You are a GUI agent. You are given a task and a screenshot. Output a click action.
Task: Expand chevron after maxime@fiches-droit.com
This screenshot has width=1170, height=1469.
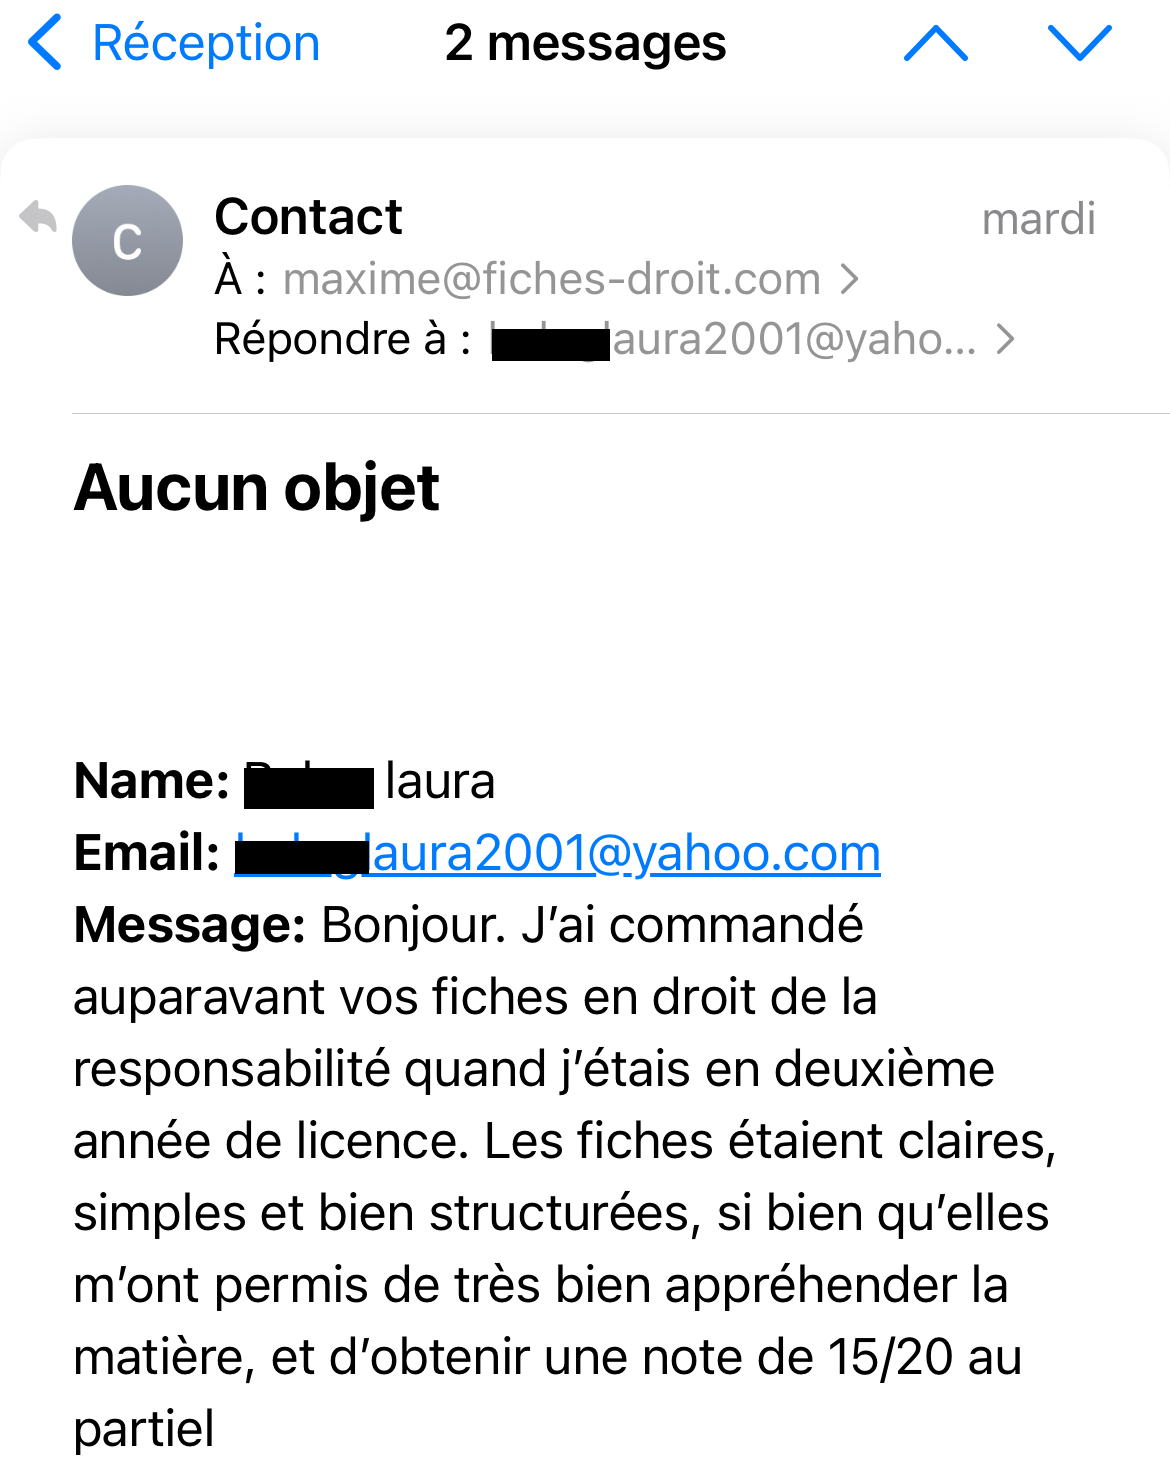coord(850,279)
